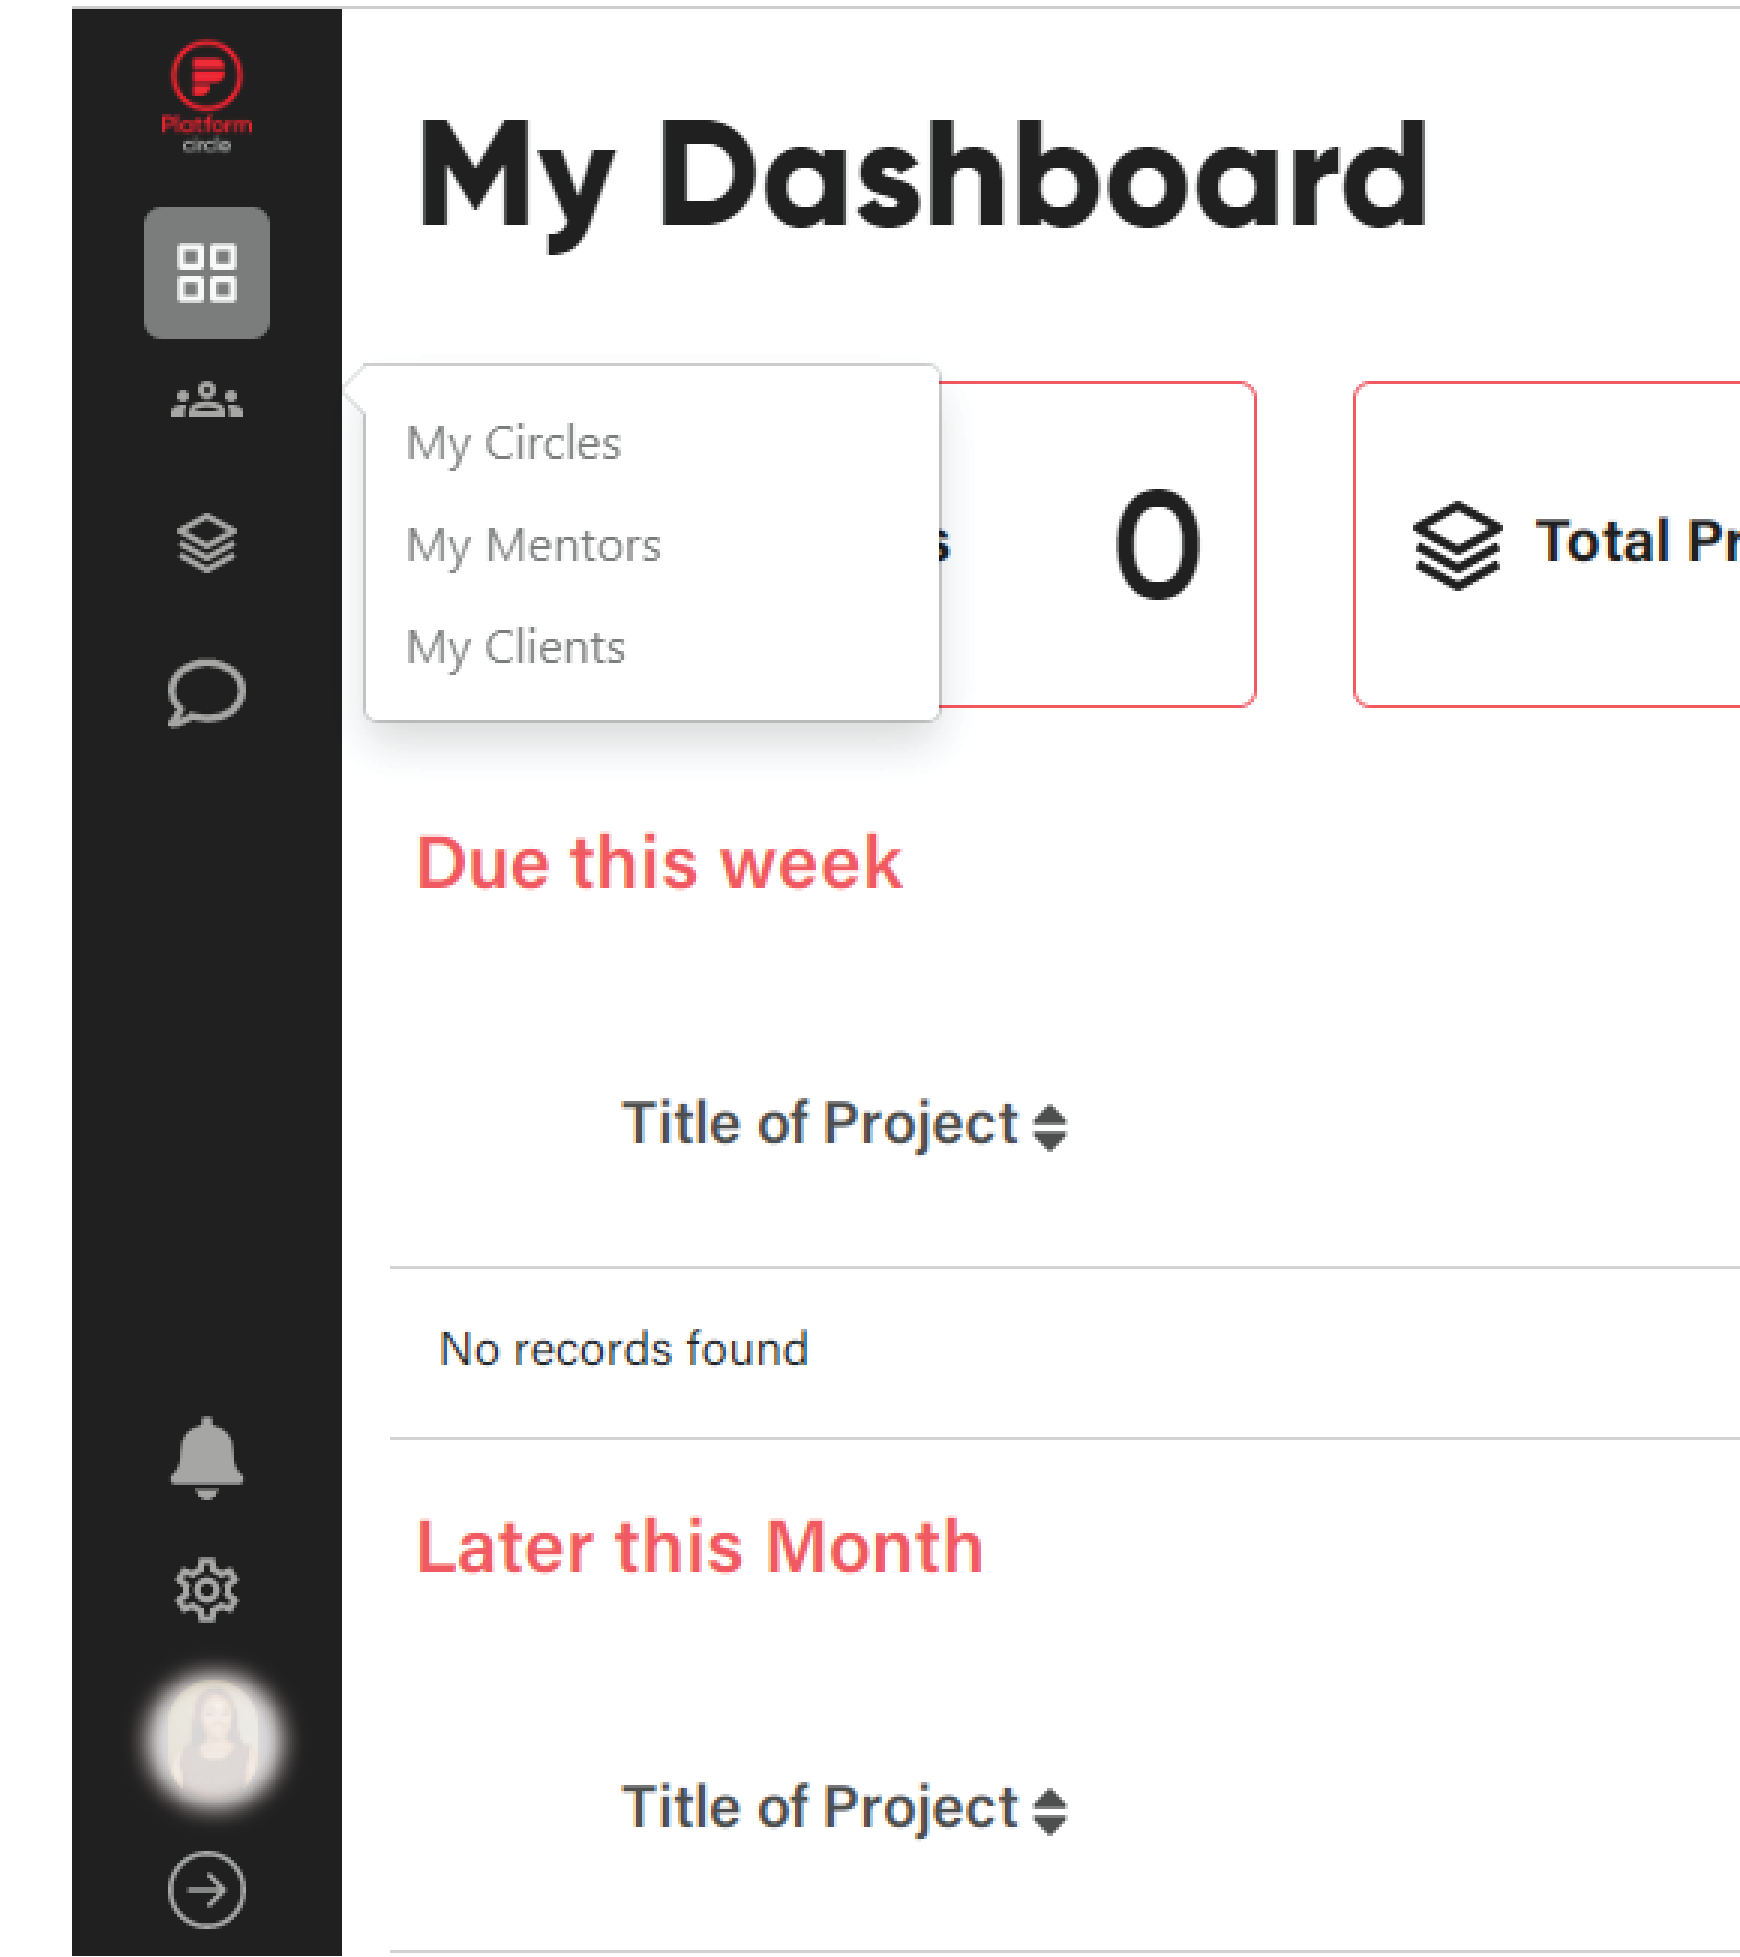Click the card showing count 0

[x=1097, y=544]
